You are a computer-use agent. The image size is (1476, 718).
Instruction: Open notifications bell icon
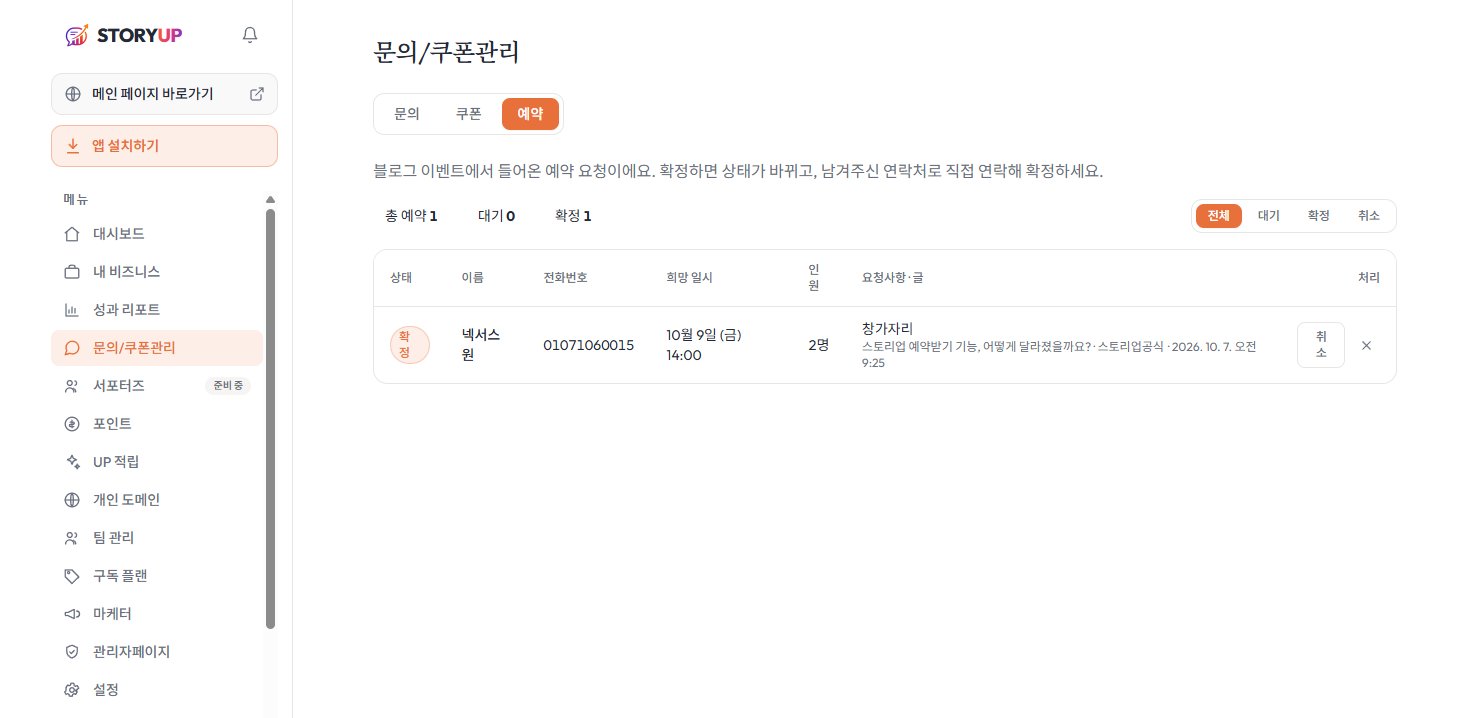250,35
